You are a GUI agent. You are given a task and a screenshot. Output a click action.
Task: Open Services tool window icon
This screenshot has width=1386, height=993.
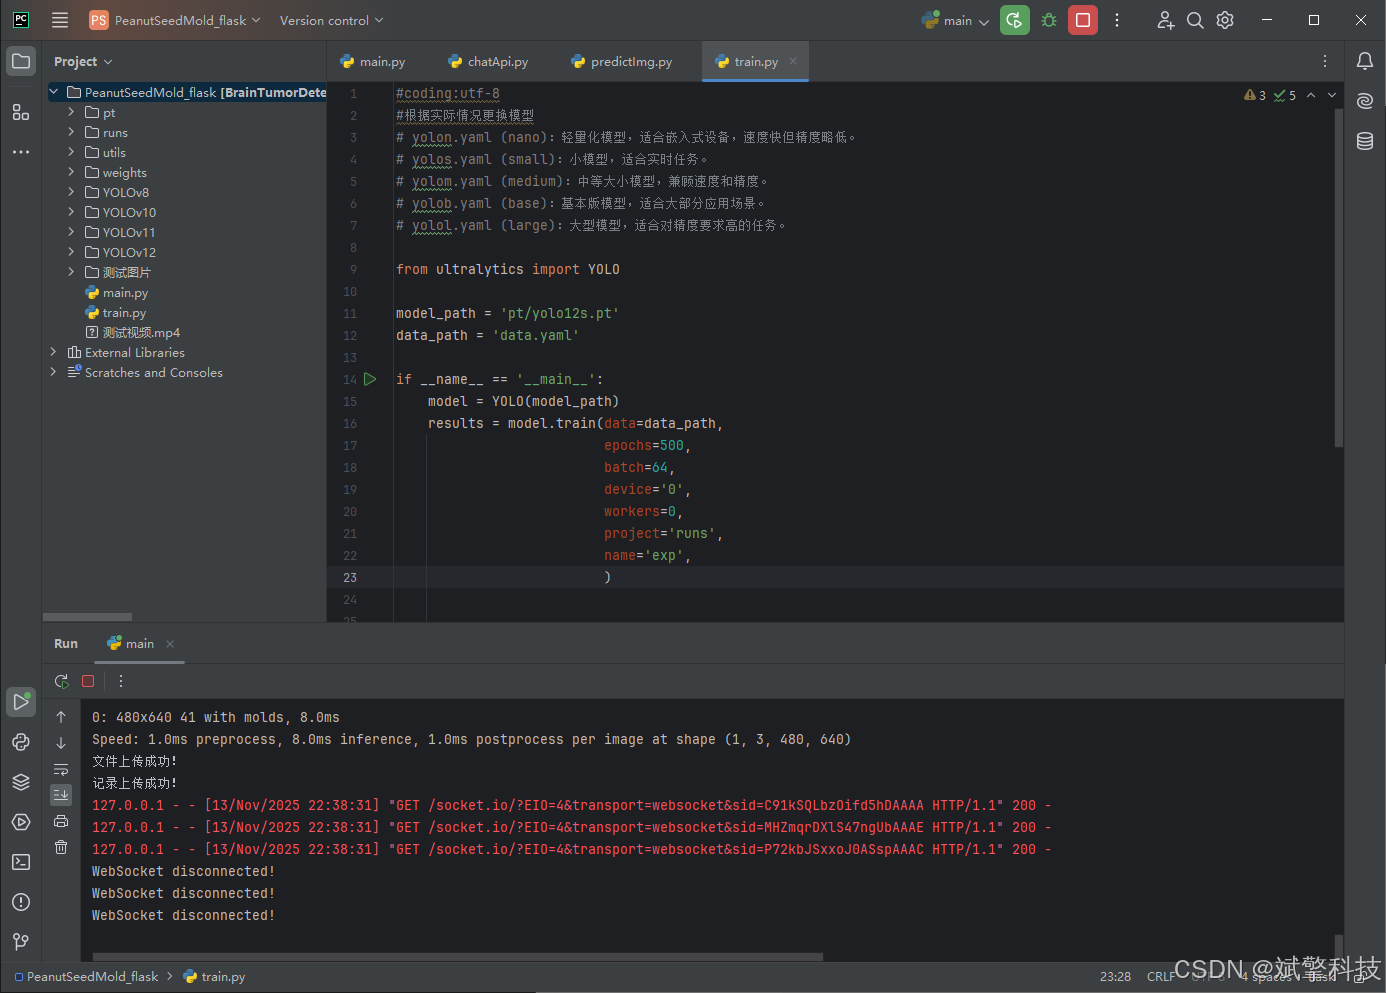(x=21, y=822)
